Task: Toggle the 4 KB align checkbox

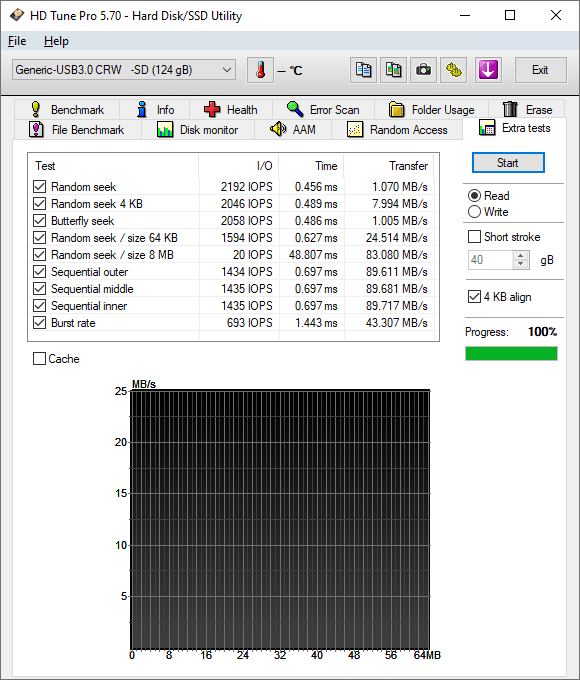Action: [x=474, y=297]
